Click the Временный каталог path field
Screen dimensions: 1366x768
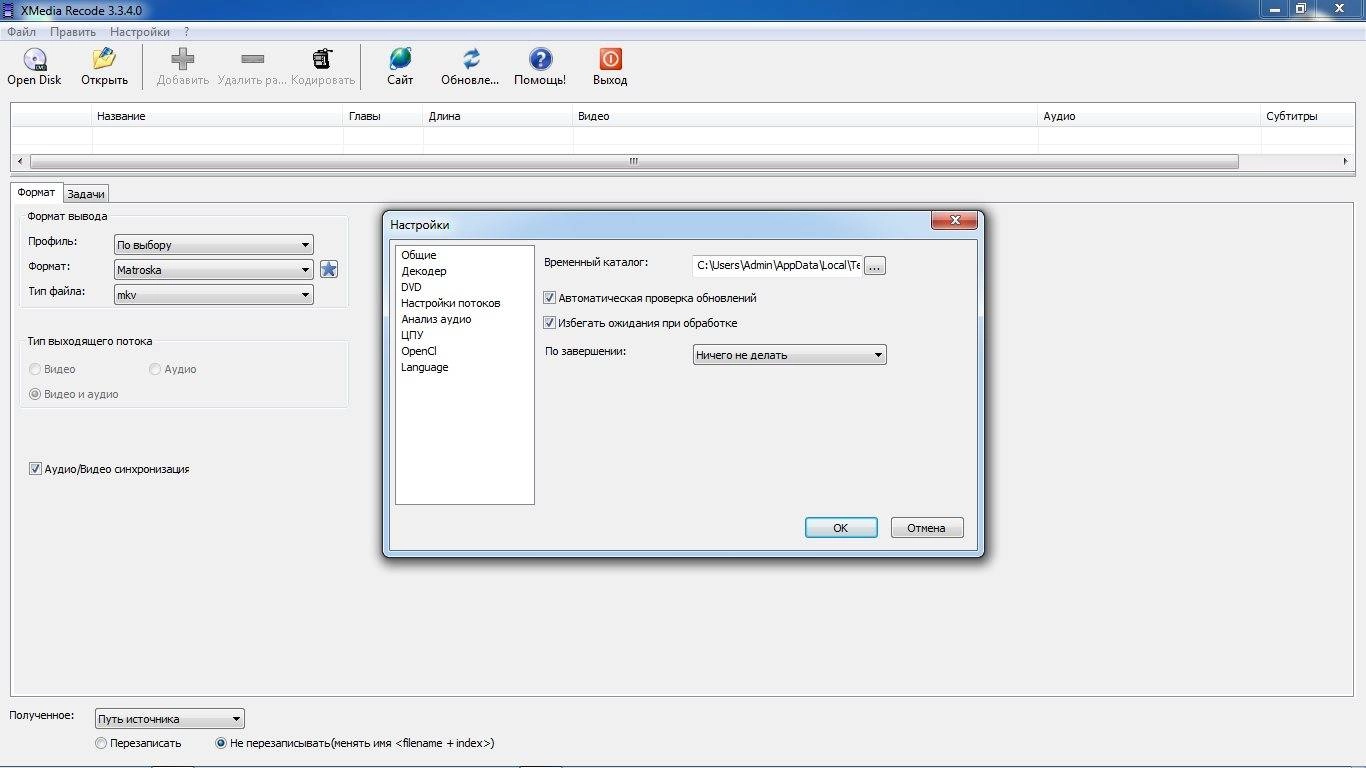pos(777,265)
